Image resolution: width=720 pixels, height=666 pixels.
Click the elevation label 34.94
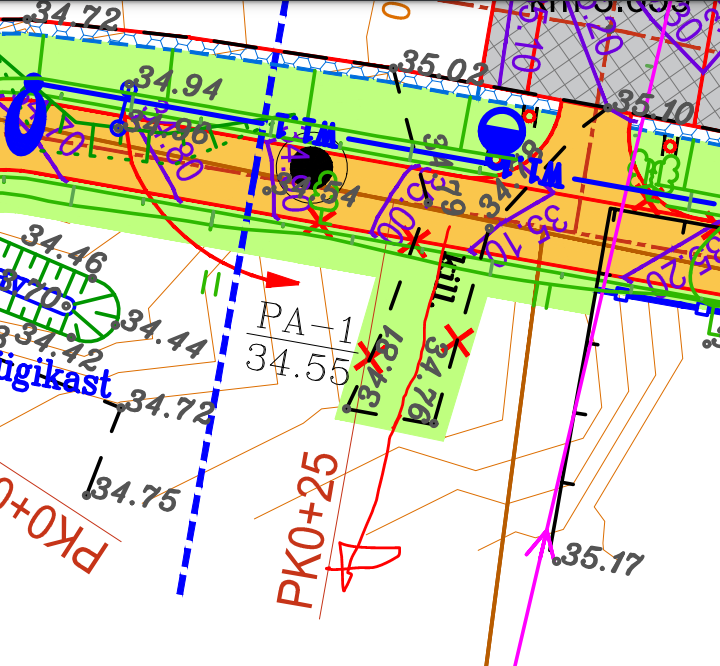coord(179,84)
